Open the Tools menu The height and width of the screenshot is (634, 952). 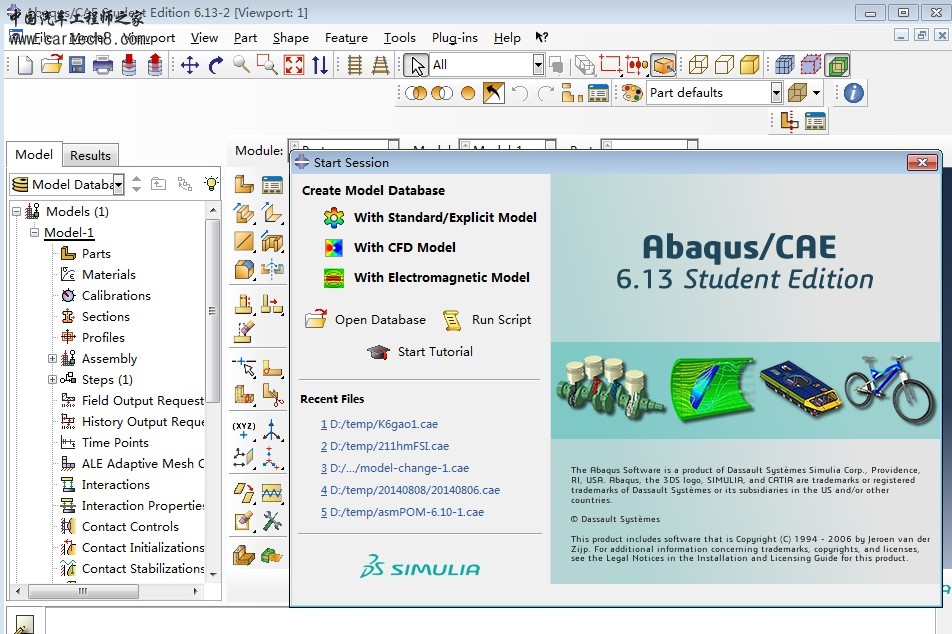pos(400,38)
